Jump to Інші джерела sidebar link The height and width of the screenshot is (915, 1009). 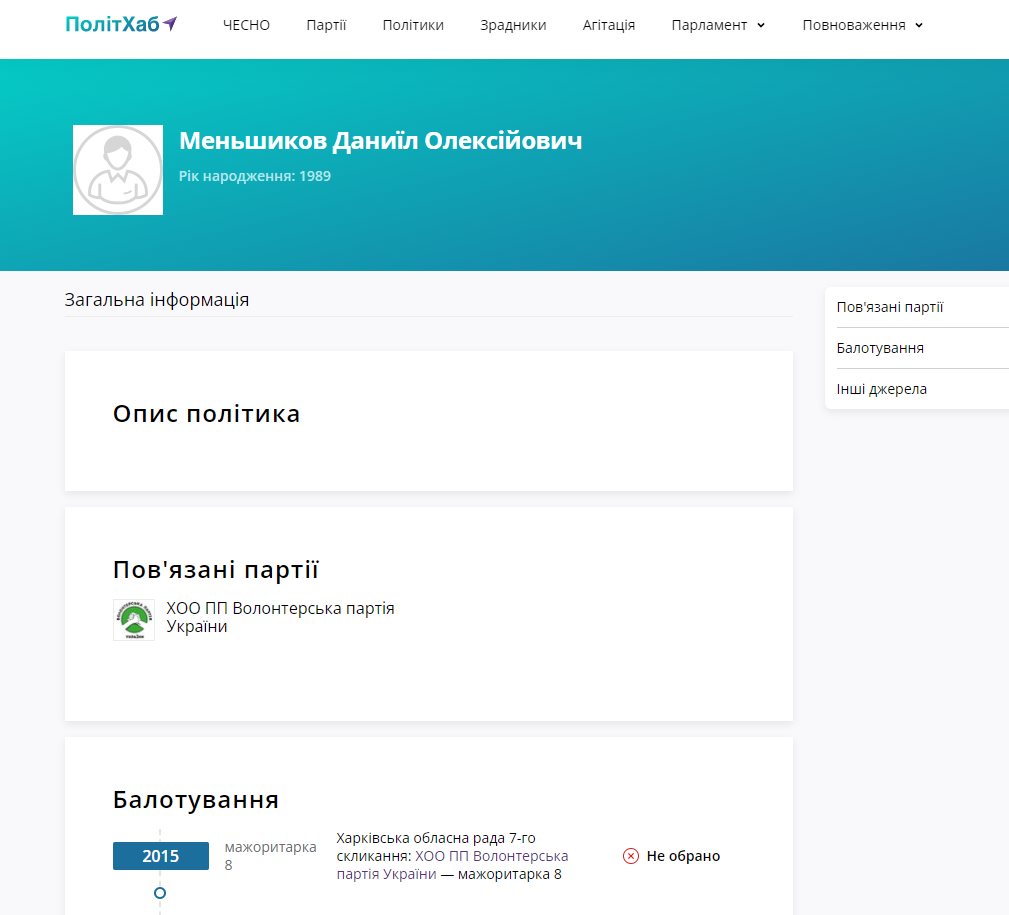[882, 389]
